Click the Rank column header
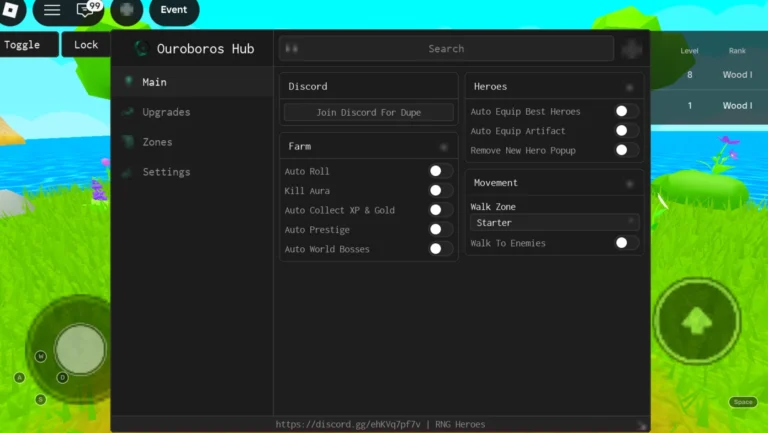Image resolution: width=768 pixels, height=433 pixels. point(737,50)
